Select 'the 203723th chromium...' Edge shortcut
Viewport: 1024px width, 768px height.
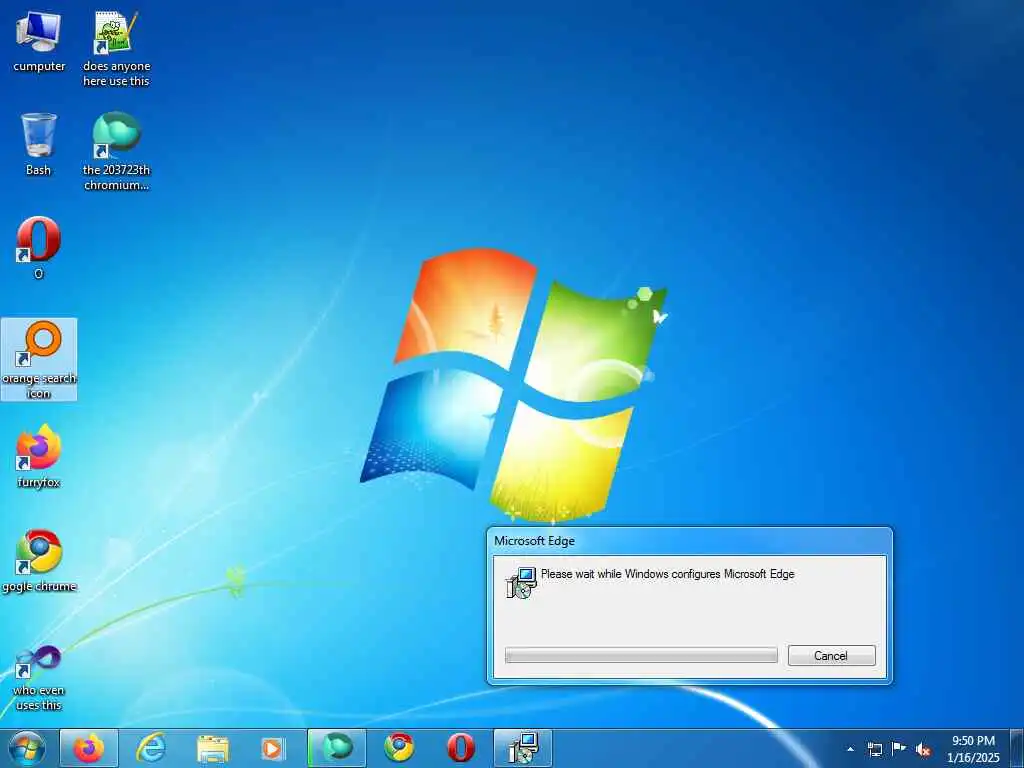coord(116,152)
